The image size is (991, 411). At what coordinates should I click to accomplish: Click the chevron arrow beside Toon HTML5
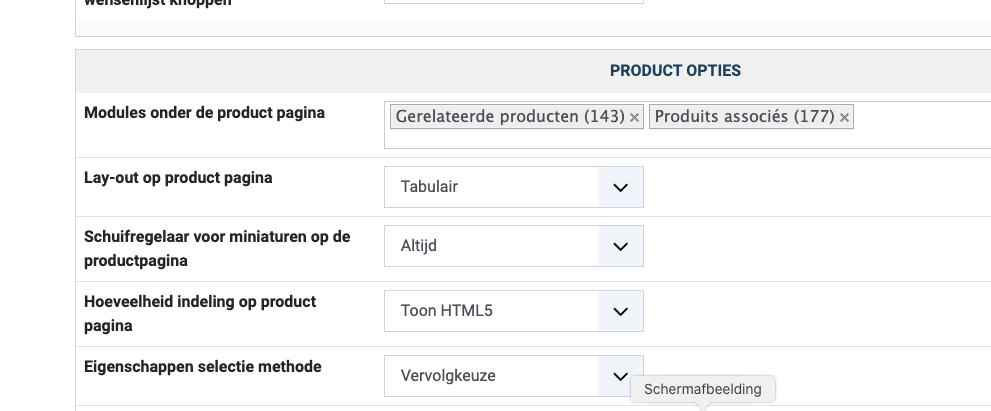tap(620, 311)
